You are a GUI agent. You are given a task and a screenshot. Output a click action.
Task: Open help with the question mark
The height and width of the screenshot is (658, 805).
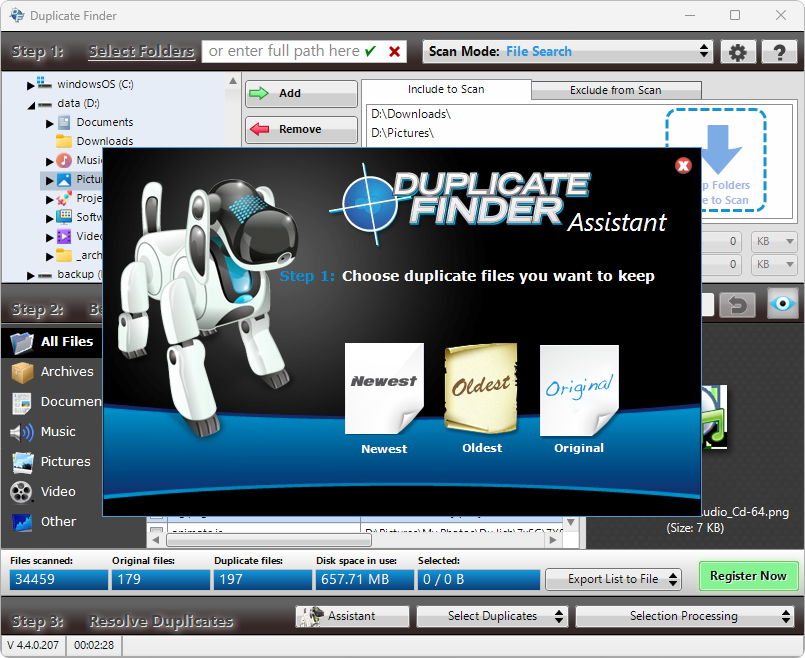tap(779, 52)
